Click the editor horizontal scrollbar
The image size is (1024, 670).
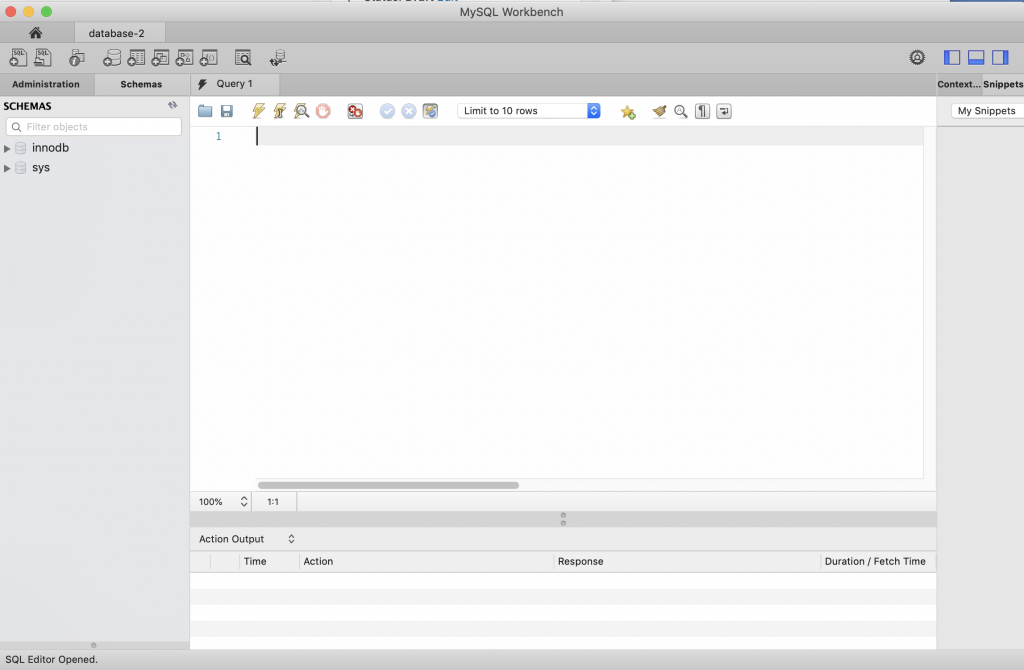click(x=389, y=485)
